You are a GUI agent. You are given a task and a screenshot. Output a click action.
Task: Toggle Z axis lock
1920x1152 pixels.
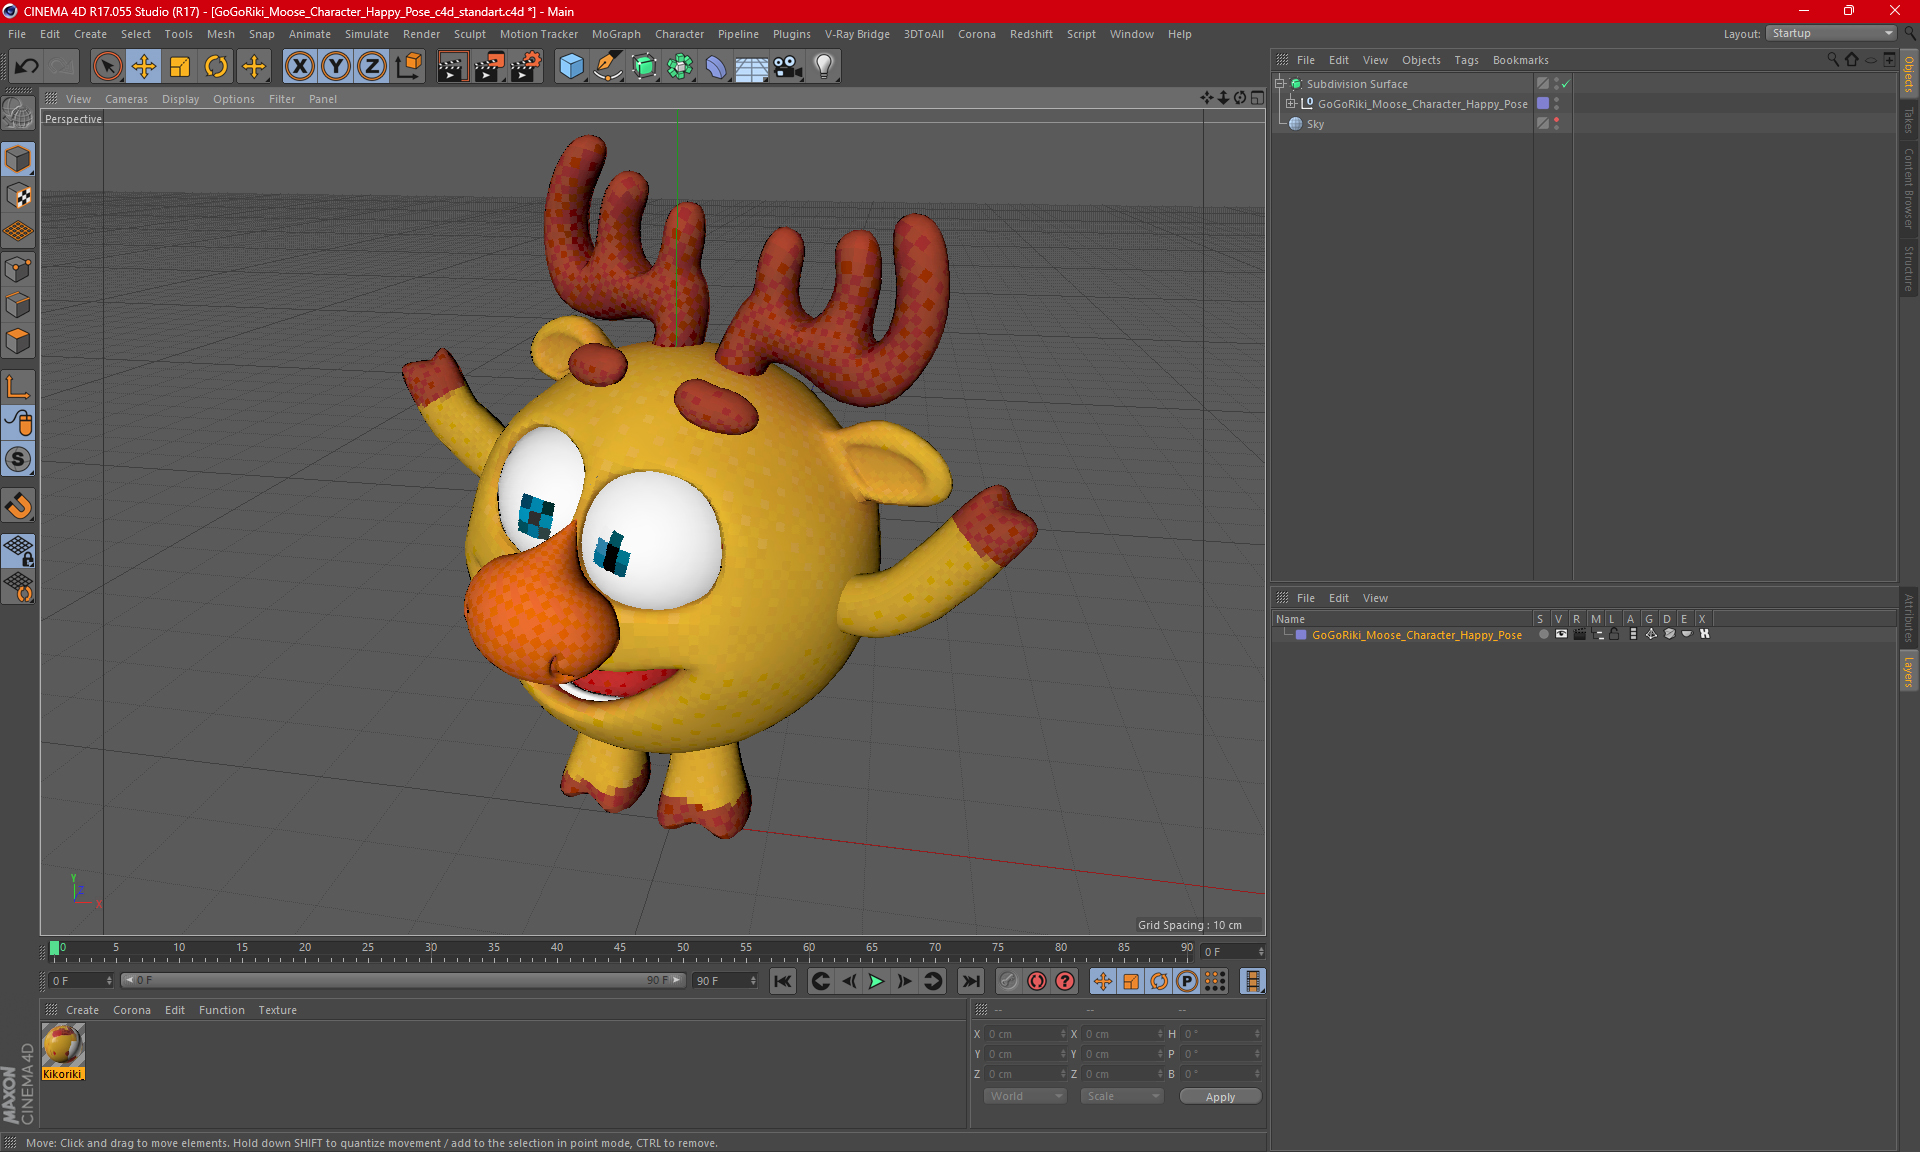[x=372, y=67]
